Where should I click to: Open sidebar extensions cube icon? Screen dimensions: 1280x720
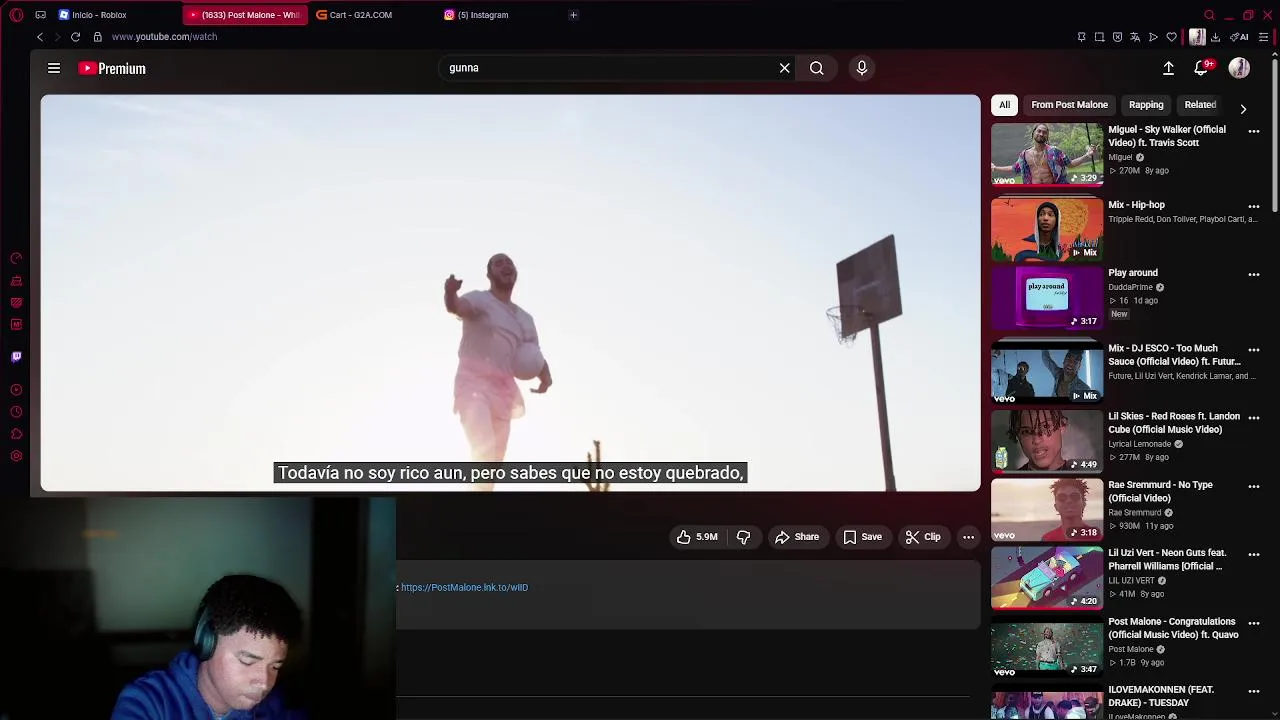16,434
